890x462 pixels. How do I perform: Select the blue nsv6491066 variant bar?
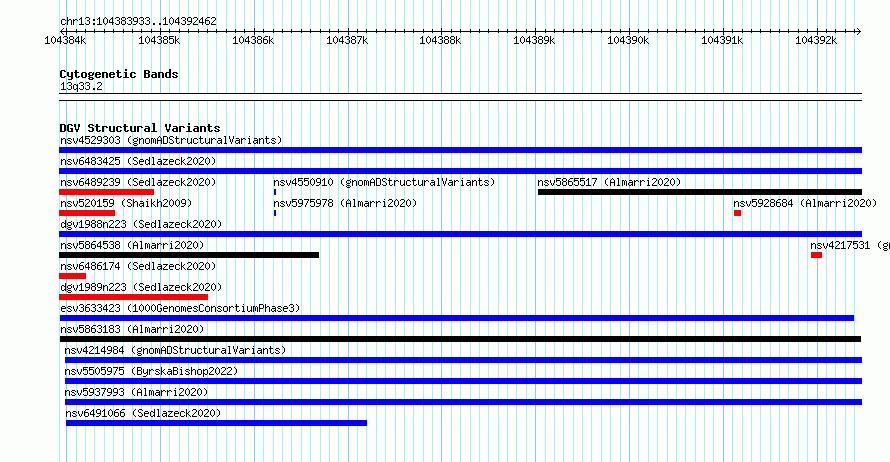pyautogui.click(x=216, y=423)
